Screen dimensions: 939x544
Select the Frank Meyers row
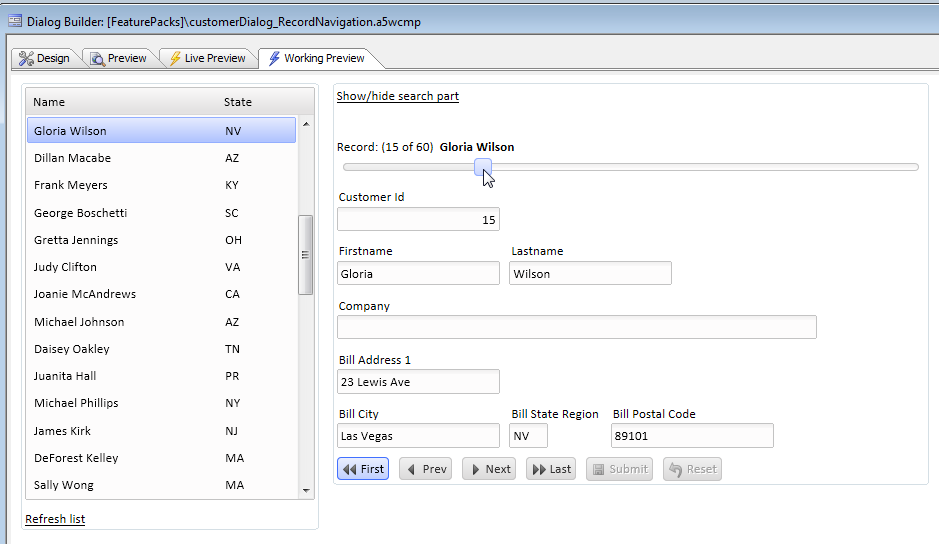162,185
